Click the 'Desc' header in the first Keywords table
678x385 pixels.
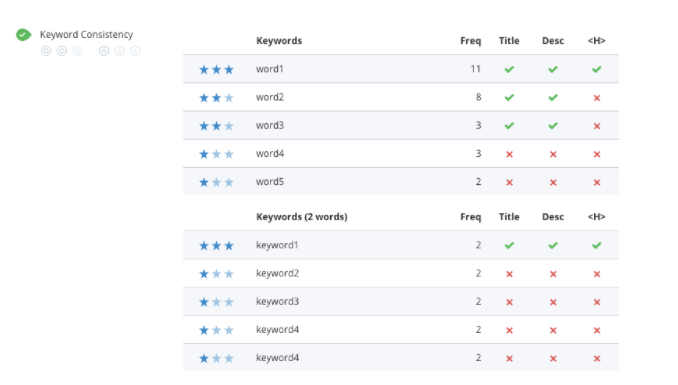pos(553,41)
